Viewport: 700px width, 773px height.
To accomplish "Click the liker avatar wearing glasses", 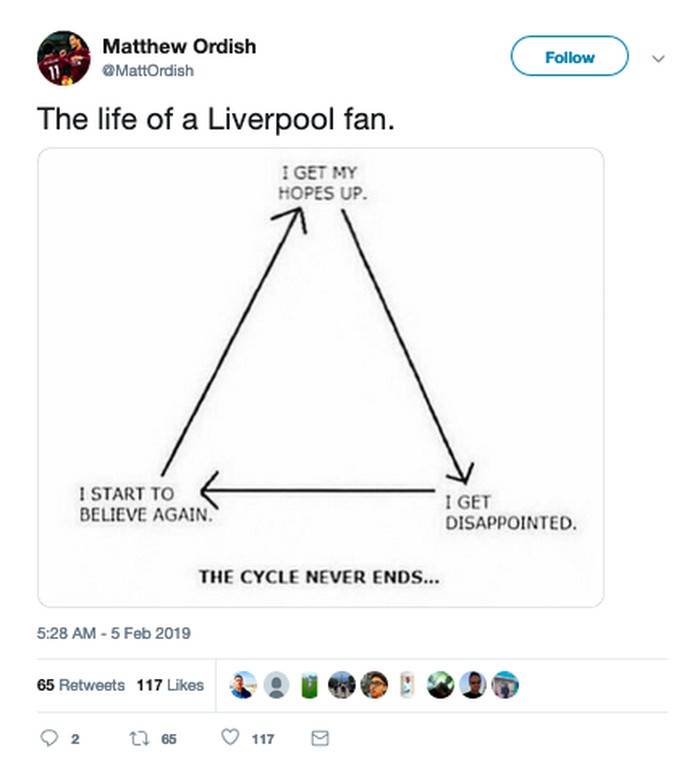I will click(374, 685).
